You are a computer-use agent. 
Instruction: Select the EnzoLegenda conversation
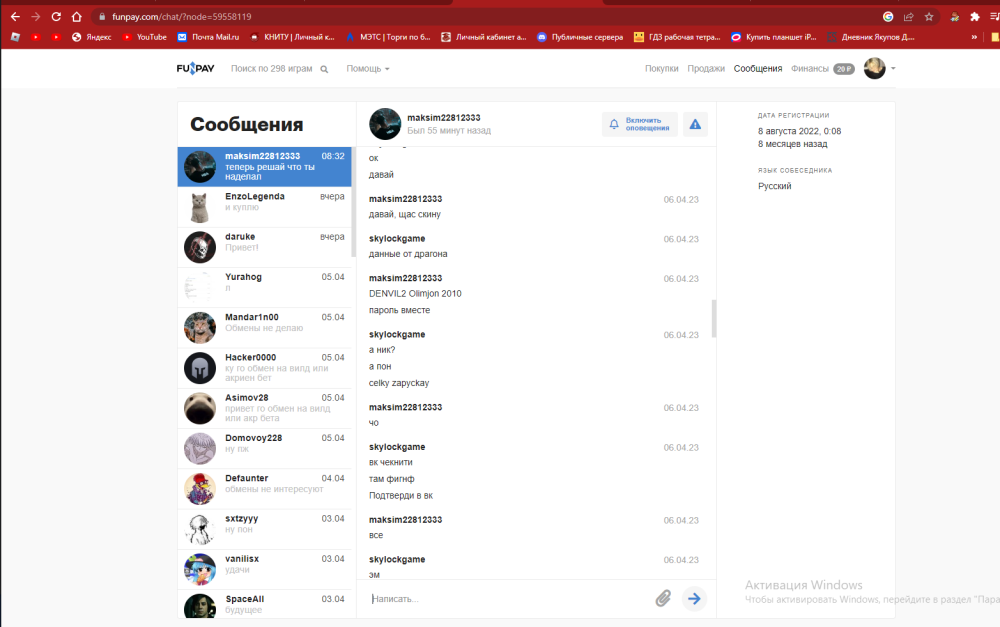click(264, 207)
